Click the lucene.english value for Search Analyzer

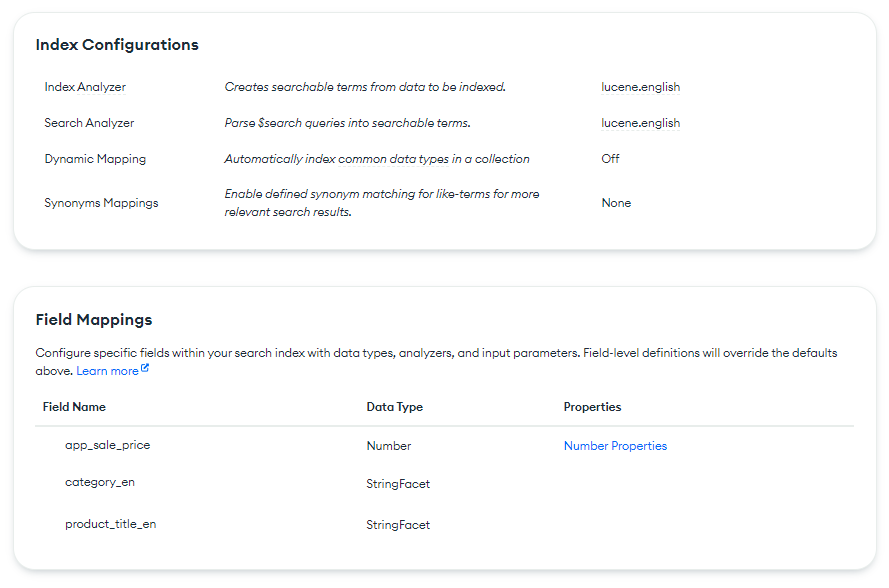[x=640, y=123]
